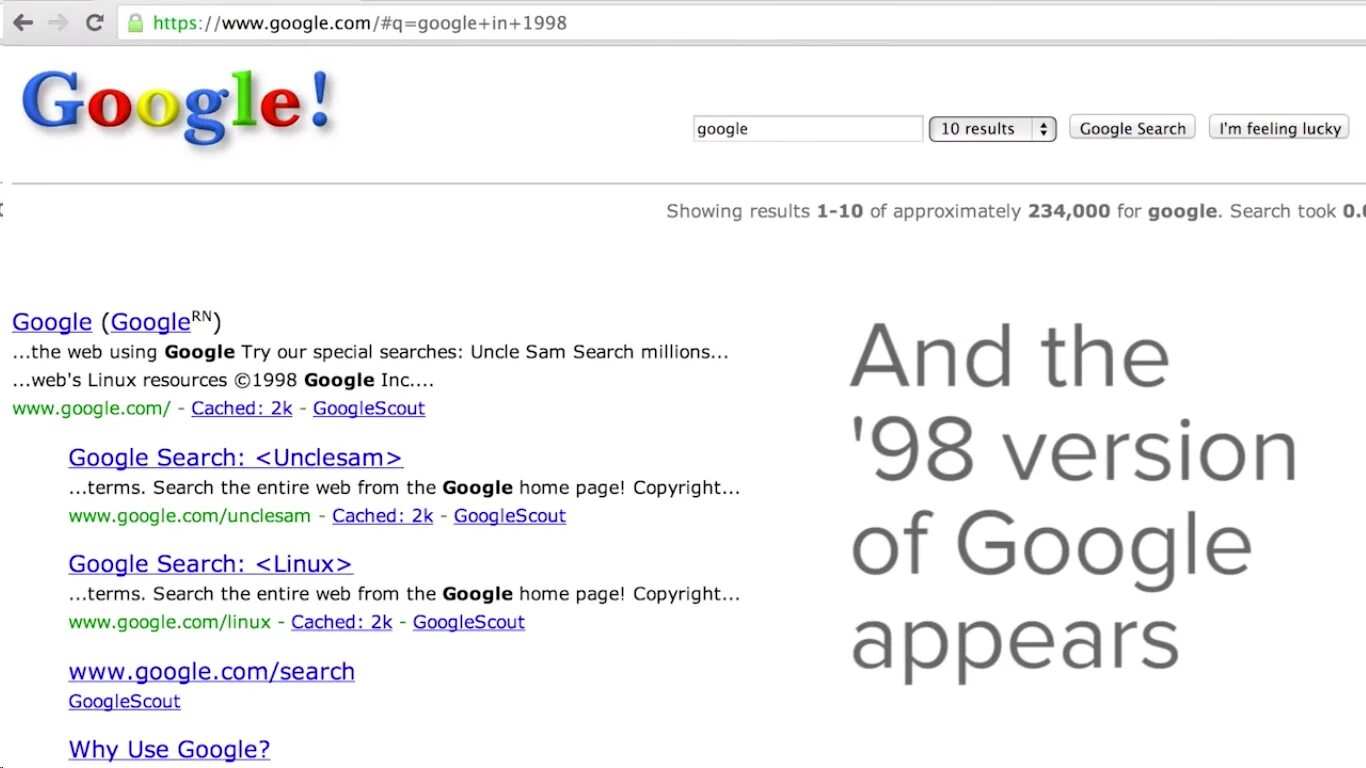Image resolution: width=1366 pixels, height=768 pixels.
Task: Open Google Search: <Unclesam> result
Action: (235, 458)
